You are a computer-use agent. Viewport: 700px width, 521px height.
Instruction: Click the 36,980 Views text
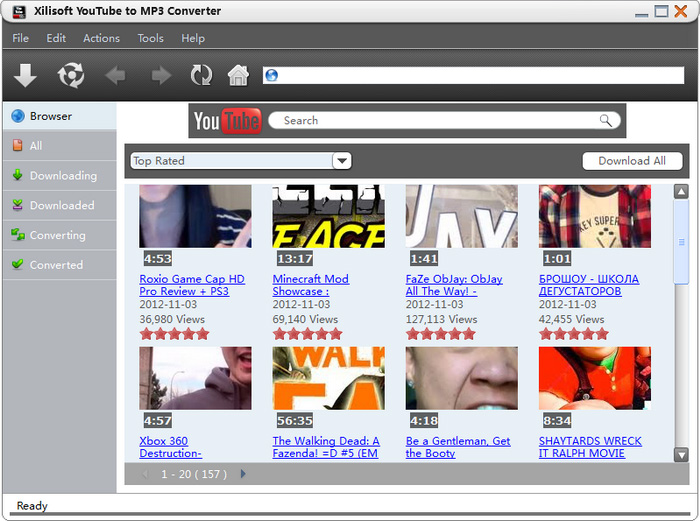point(172,319)
